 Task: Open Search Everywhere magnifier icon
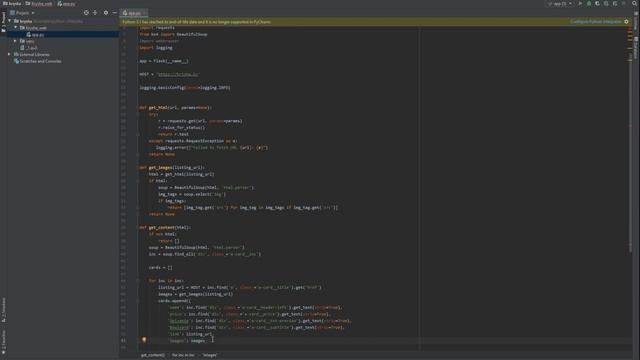click(x=635, y=4)
